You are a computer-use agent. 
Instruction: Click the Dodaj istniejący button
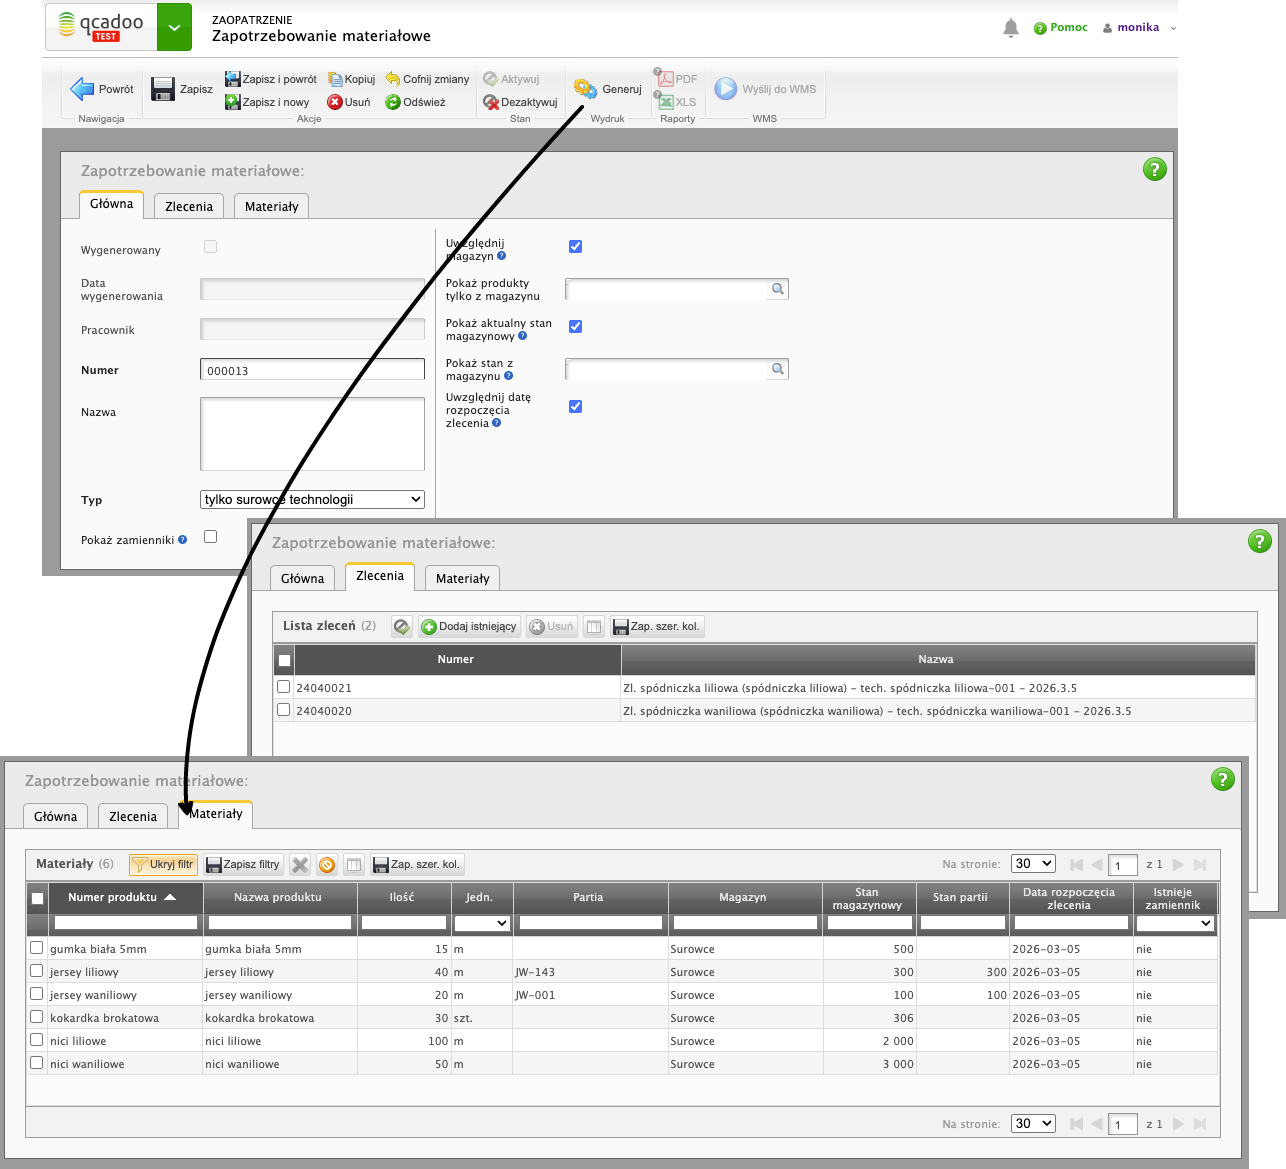click(x=469, y=627)
